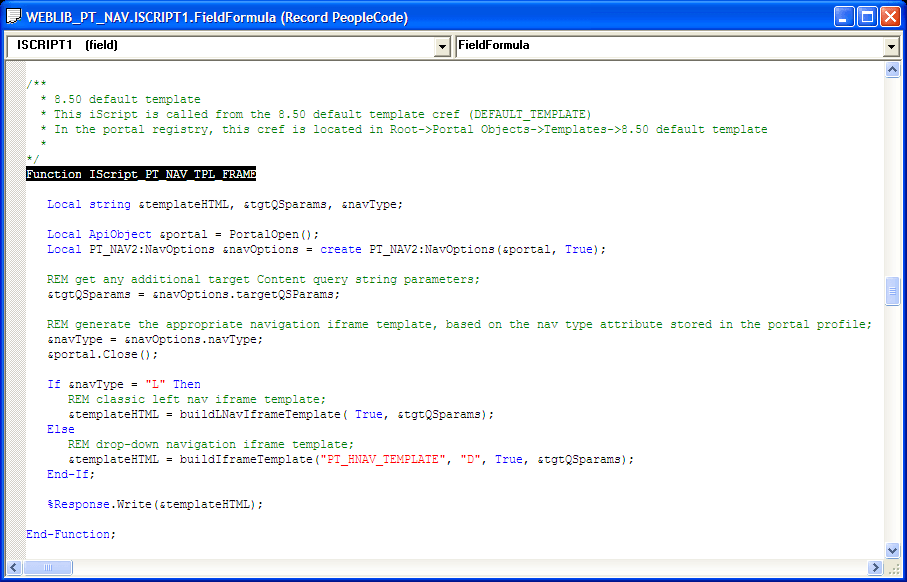Viewport: 907px width, 582px height.
Task: Open the ISCRIPT1 field dropdown
Action: tap(443, 47)
